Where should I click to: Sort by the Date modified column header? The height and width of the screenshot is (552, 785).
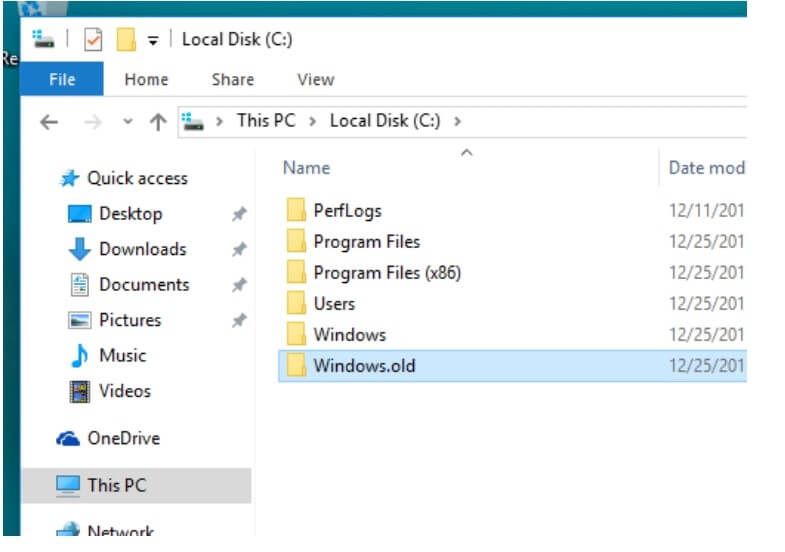click(706, 168)
